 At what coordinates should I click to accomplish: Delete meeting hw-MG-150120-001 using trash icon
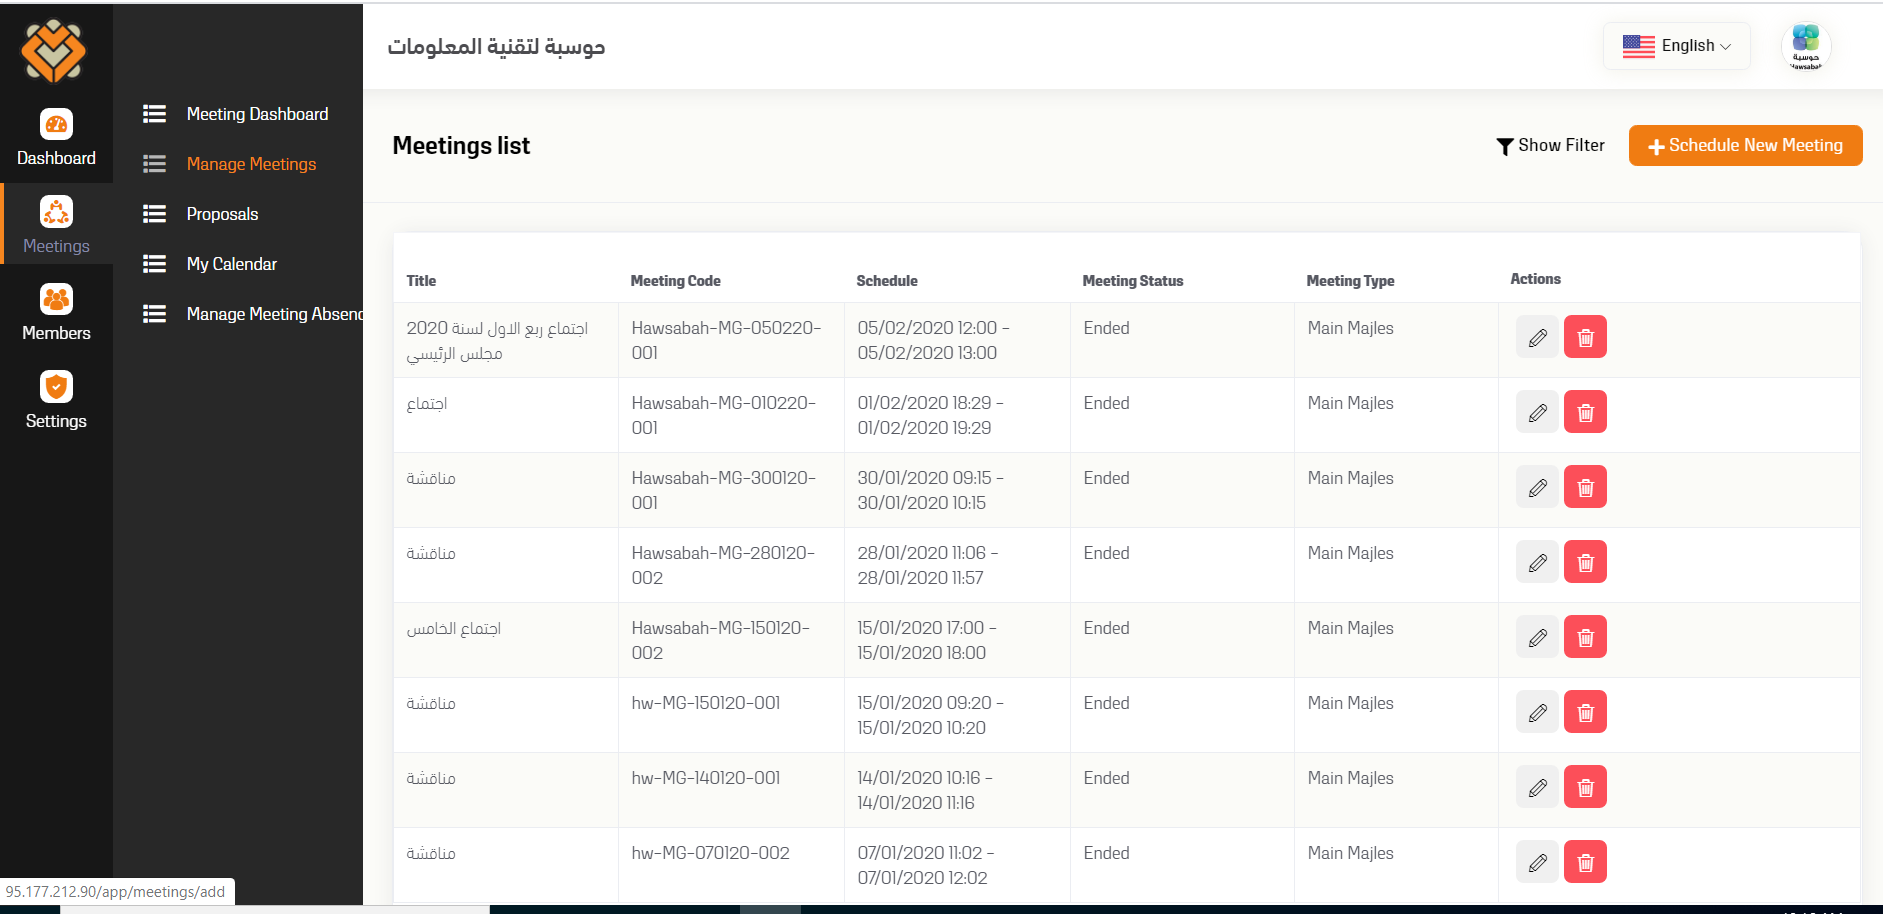point(1585,712)
